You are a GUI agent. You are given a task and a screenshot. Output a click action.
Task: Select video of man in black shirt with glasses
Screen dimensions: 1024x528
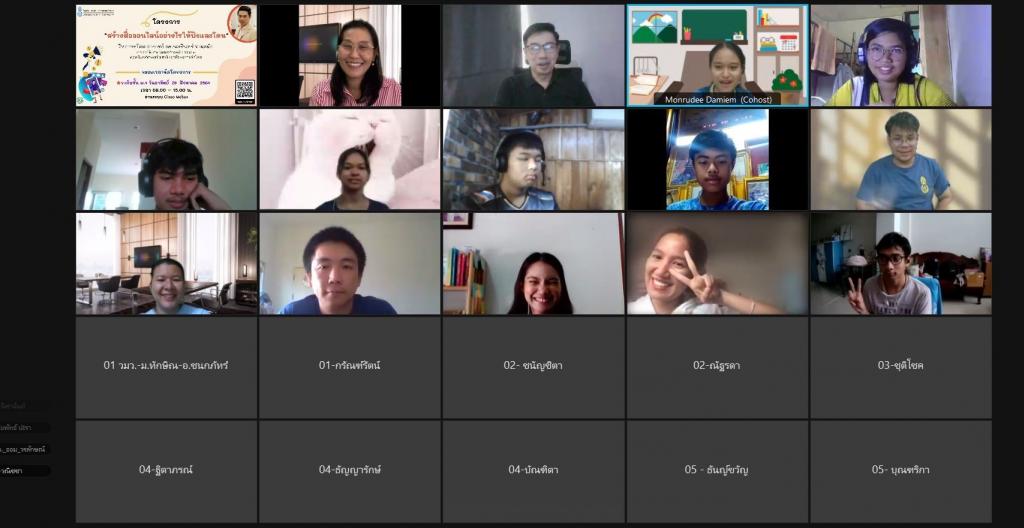point(533,56)
